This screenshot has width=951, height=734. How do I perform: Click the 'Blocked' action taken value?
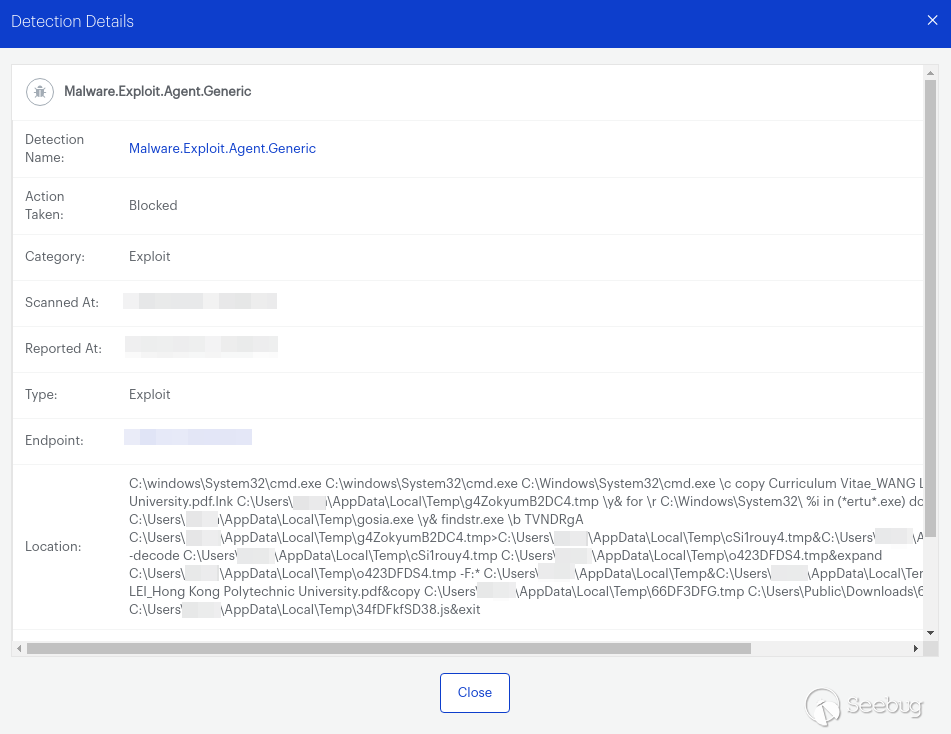[153, 206]
